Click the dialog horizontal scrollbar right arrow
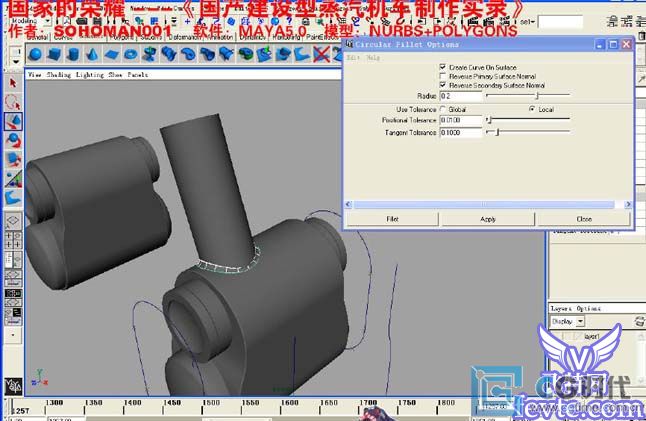The width and height of the screenshot is (646, 421). click(x=627, y=204)
